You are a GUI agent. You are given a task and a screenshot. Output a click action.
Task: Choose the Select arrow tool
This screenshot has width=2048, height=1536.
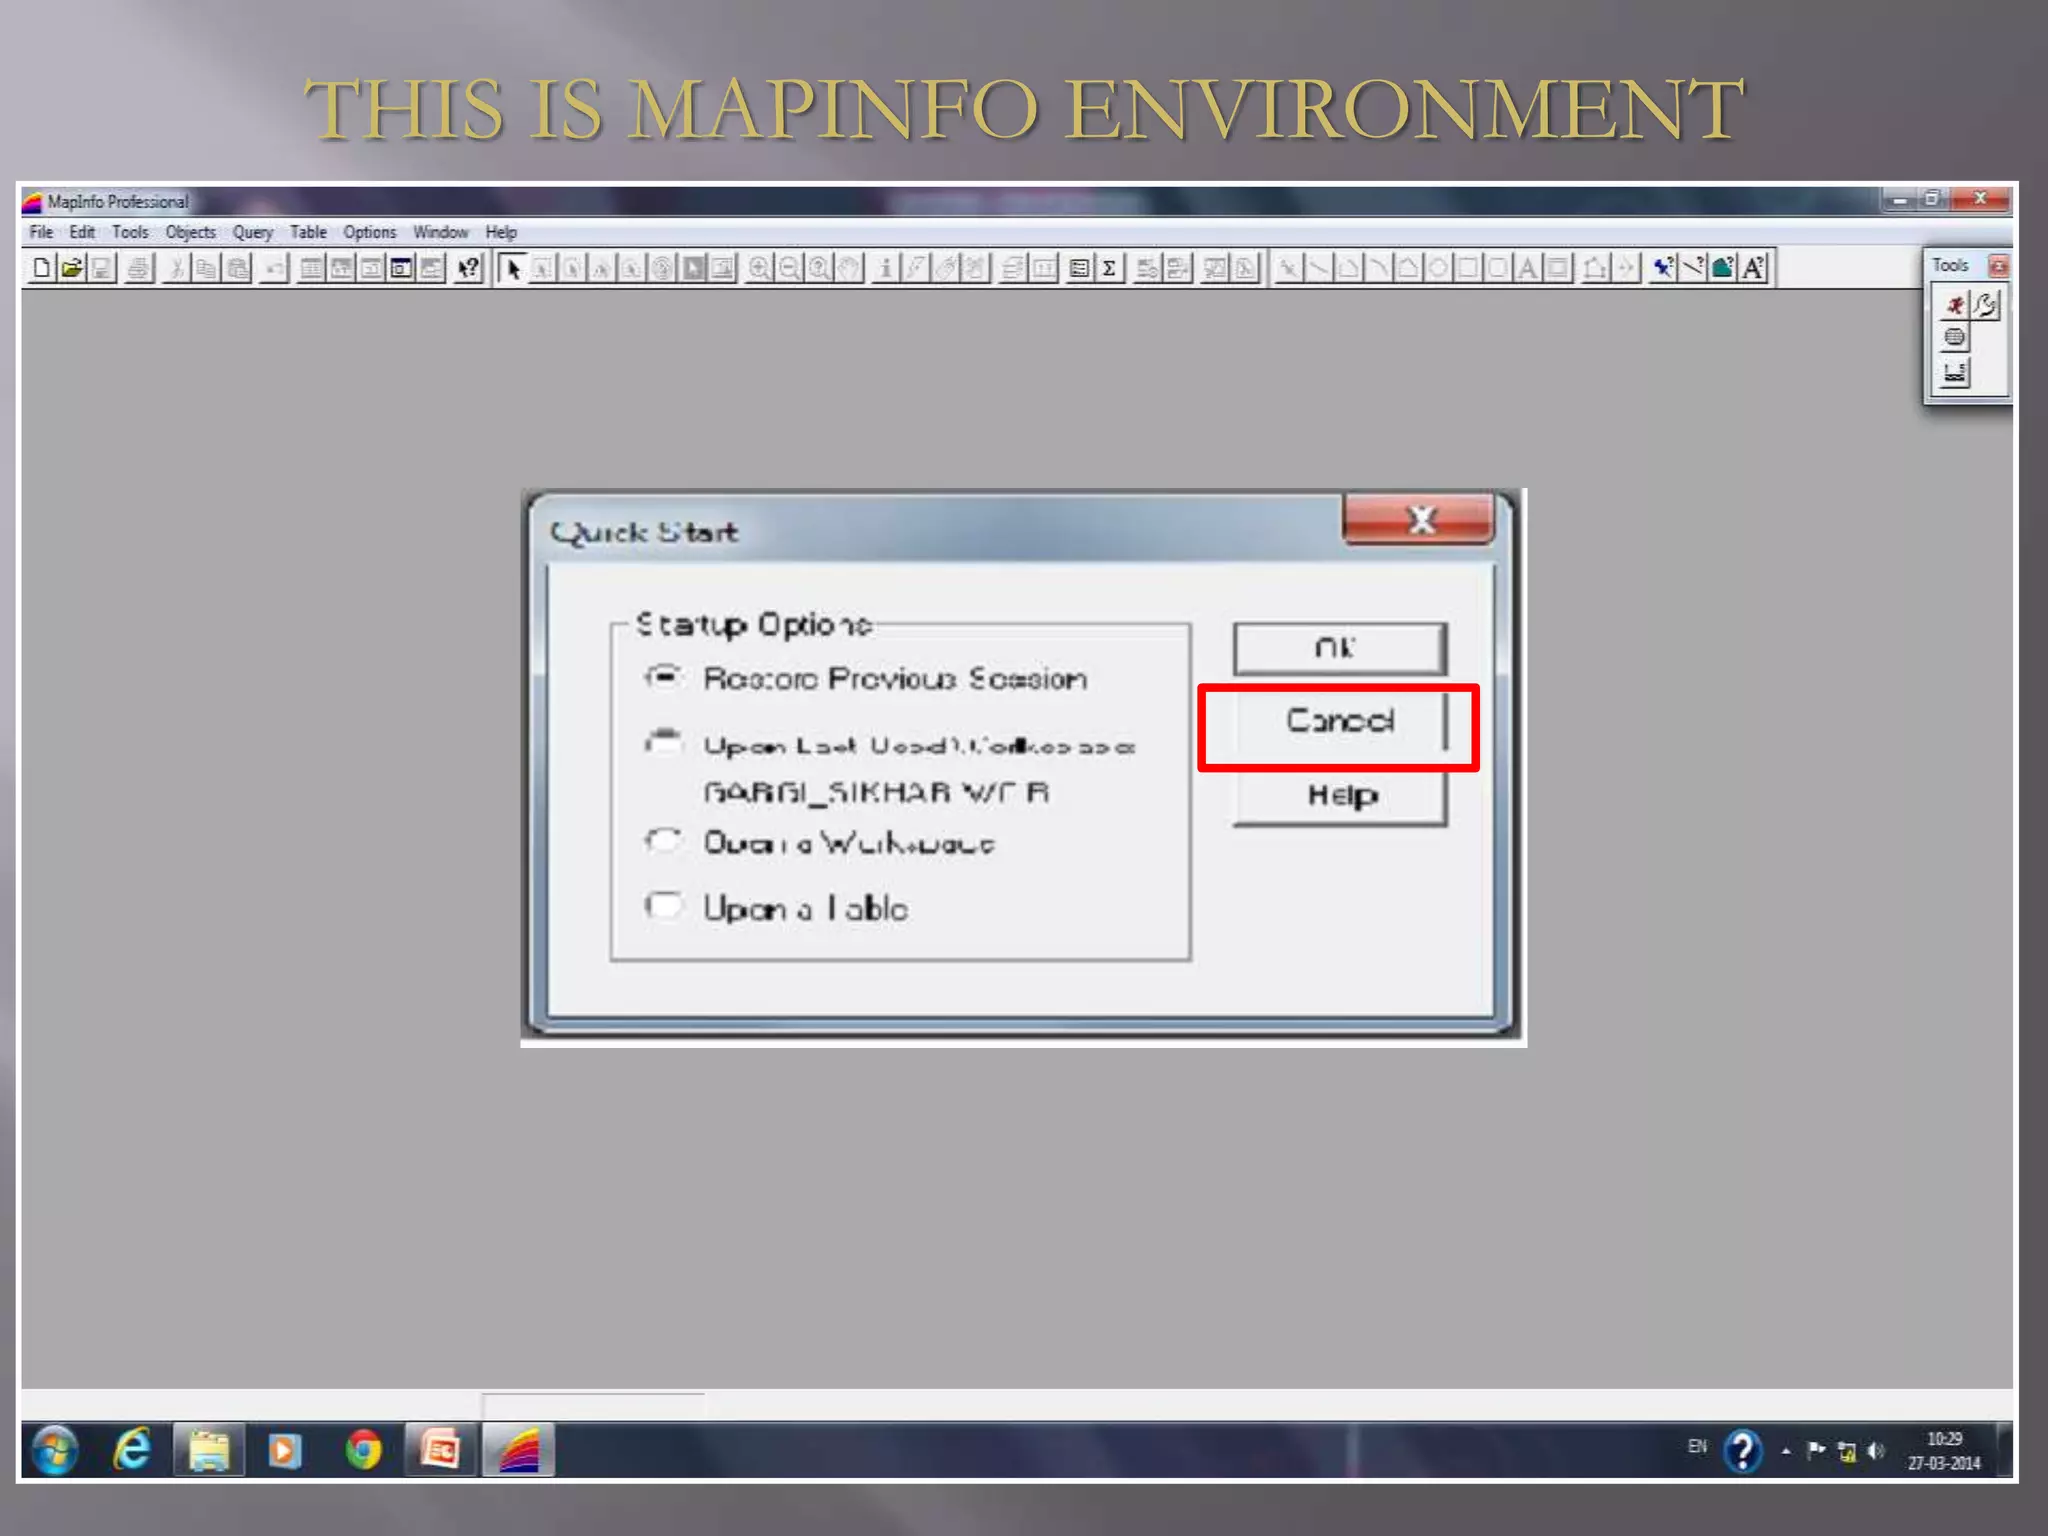(x=513, y=268)
